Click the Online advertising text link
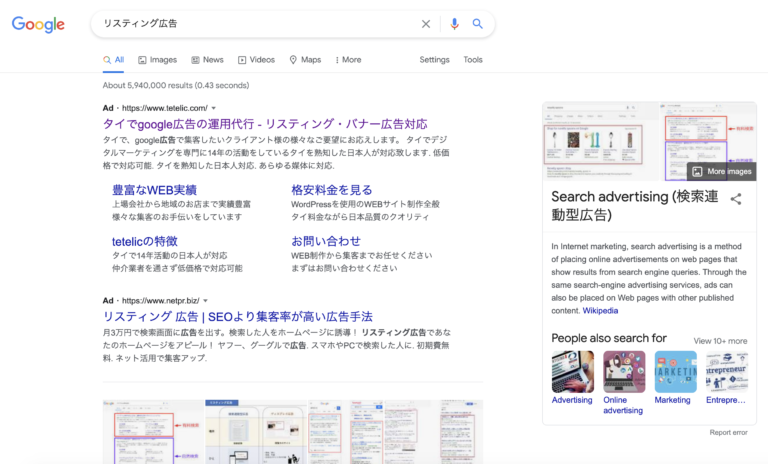Viewport: 768px width, 464px height. click(623, 405)
